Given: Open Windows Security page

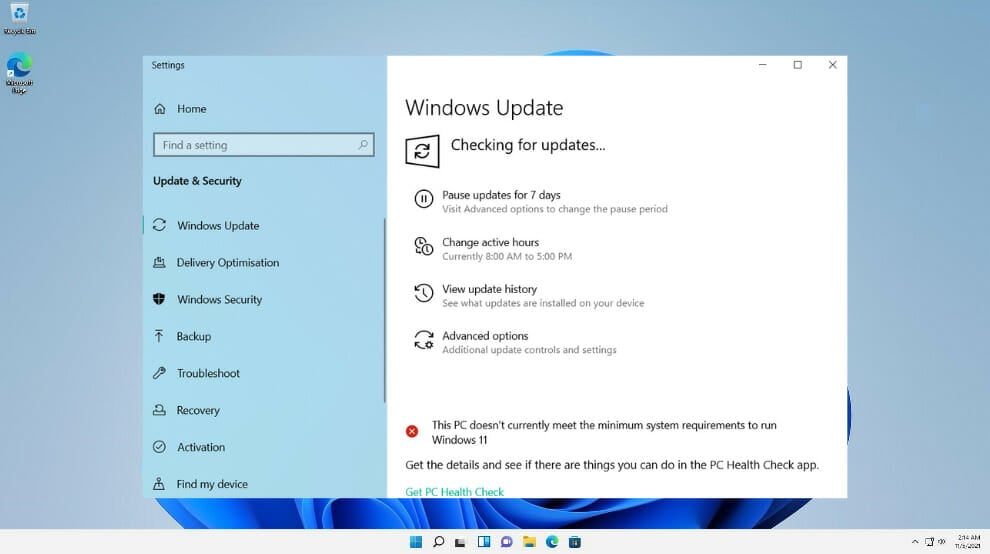Looking at the screenshot, I should (219, 299).
